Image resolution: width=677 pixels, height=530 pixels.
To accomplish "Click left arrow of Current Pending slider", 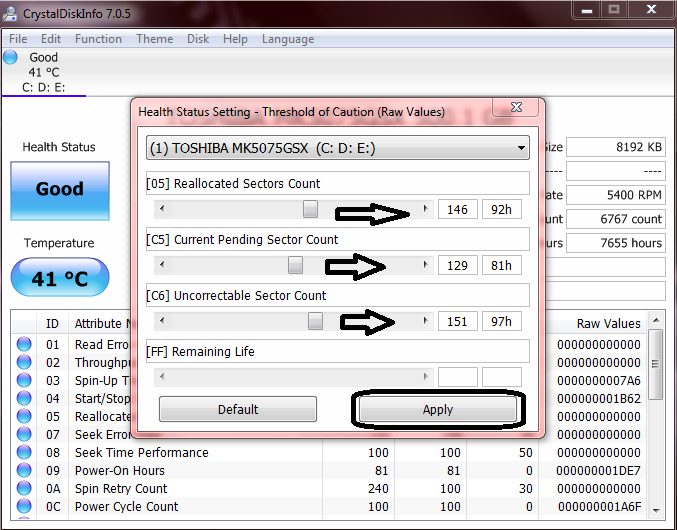I will pyautogui.click(x=162, y=265).
